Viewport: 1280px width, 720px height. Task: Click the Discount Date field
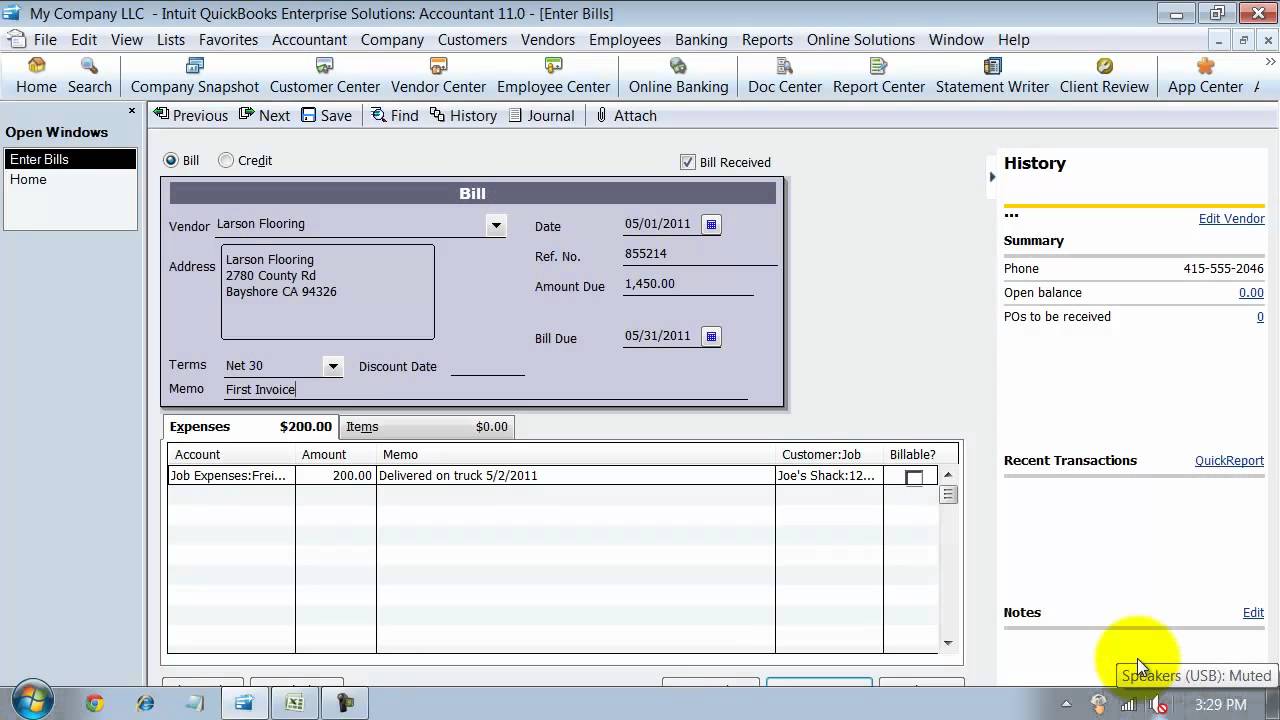pos(487,366)
